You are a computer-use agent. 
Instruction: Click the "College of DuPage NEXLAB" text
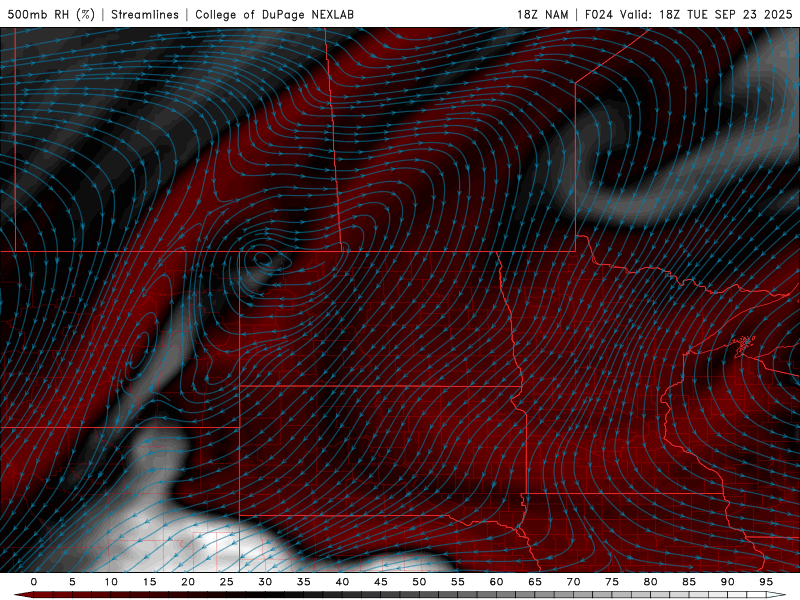(274, 14)
